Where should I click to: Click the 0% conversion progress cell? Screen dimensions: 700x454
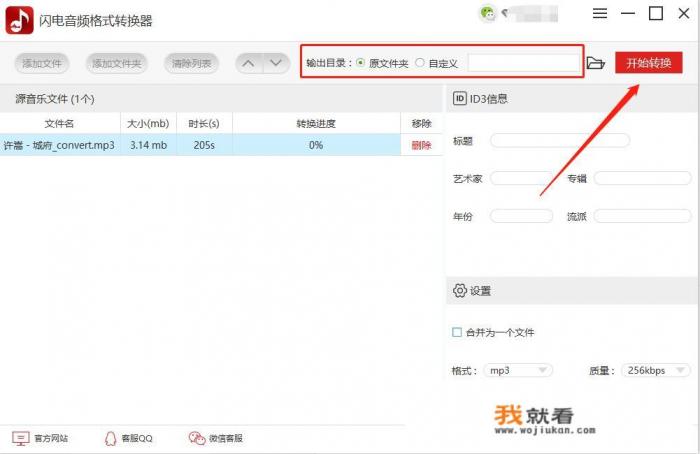coord(316,145)
